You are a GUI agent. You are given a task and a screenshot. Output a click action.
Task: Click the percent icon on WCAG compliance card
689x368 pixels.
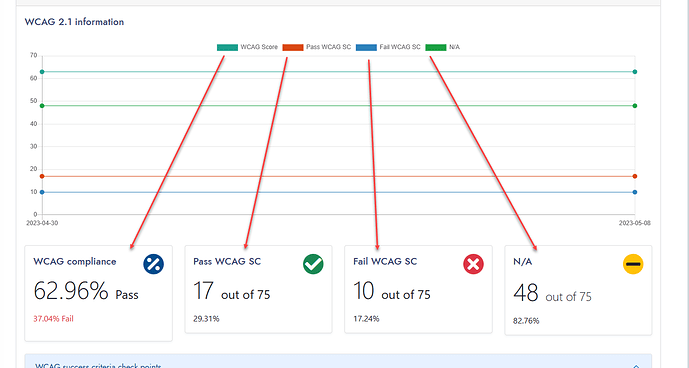point(153,264)
